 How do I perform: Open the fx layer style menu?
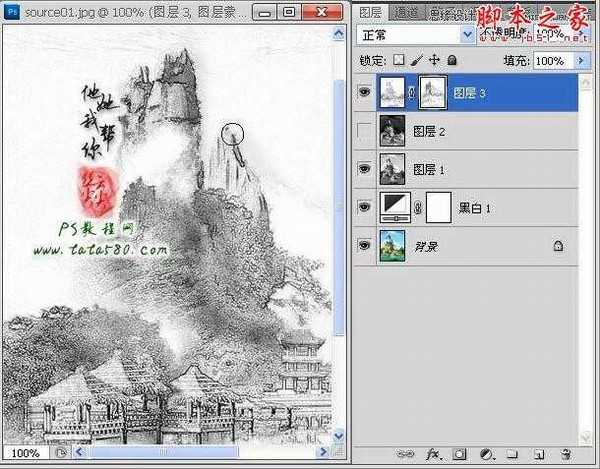433,453
